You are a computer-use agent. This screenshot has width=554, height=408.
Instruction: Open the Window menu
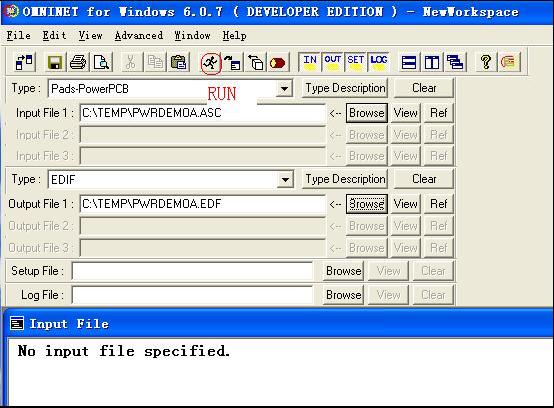point(192,35)
